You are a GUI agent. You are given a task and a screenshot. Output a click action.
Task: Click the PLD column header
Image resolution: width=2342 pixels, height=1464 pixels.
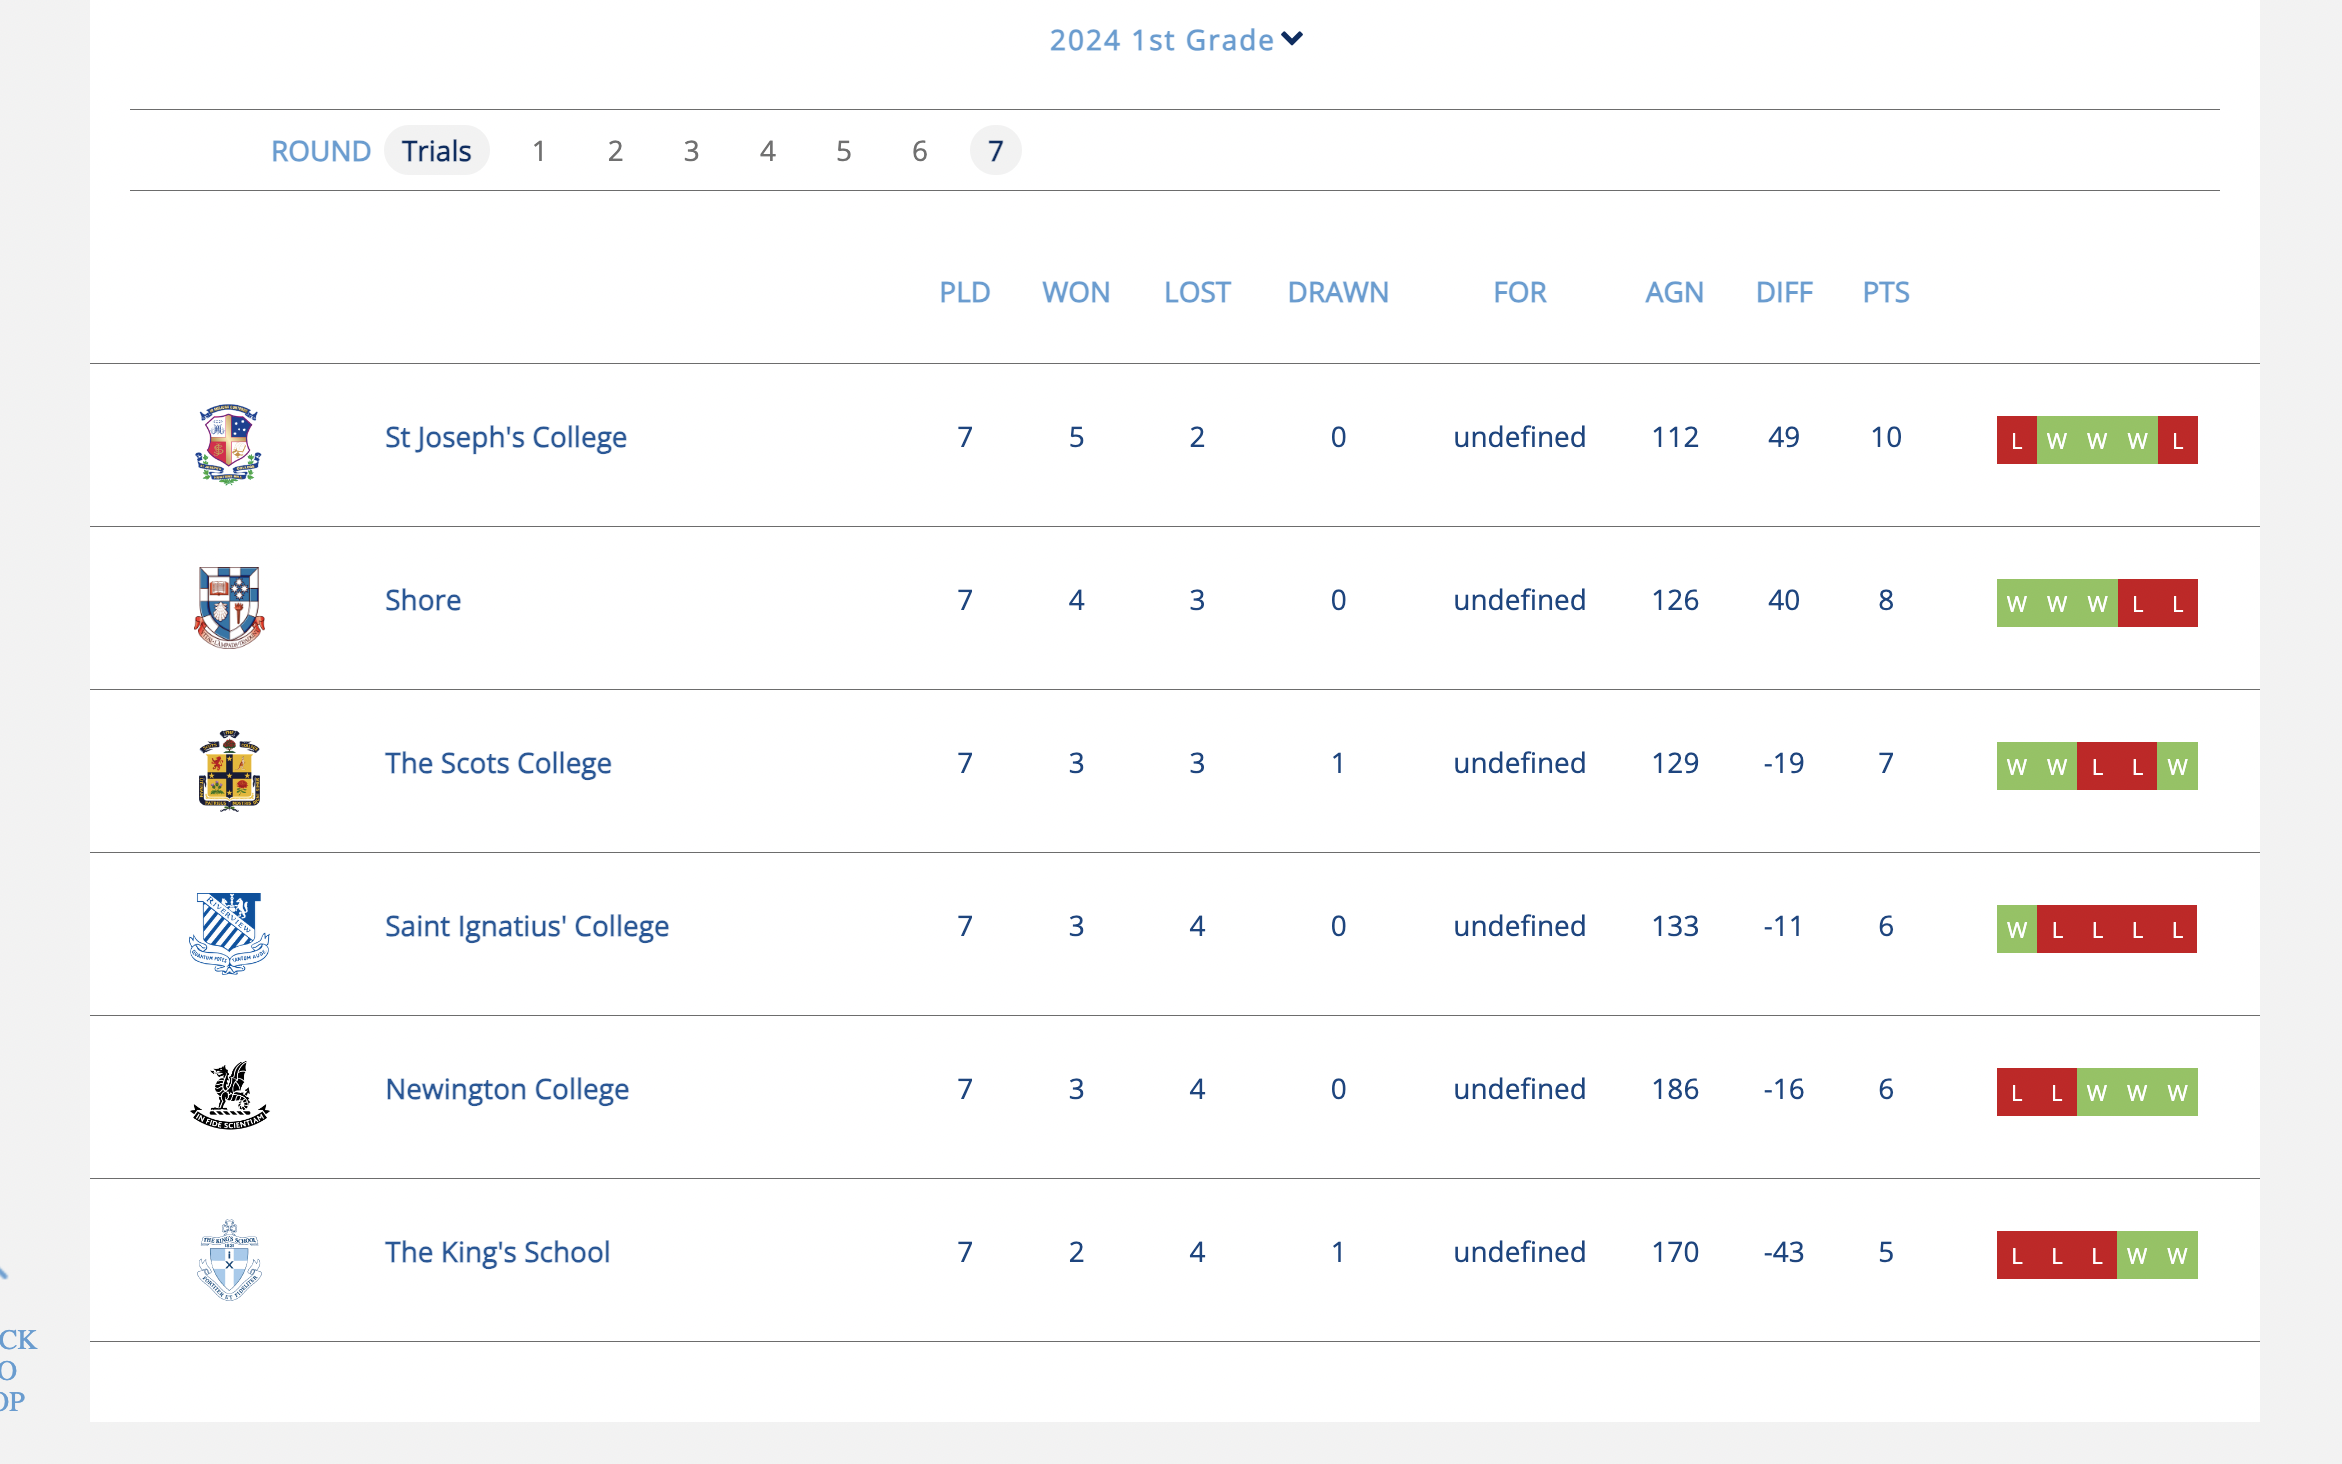point(964,292)
